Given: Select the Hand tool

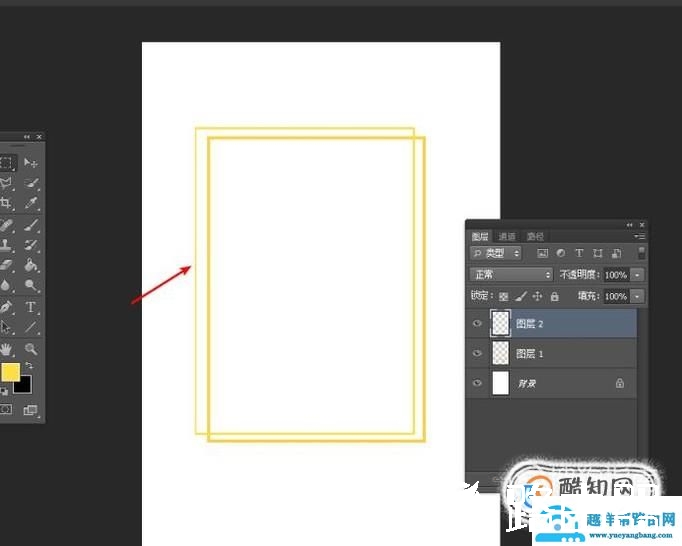Looking at the screenshot, I should click(6, 349).
